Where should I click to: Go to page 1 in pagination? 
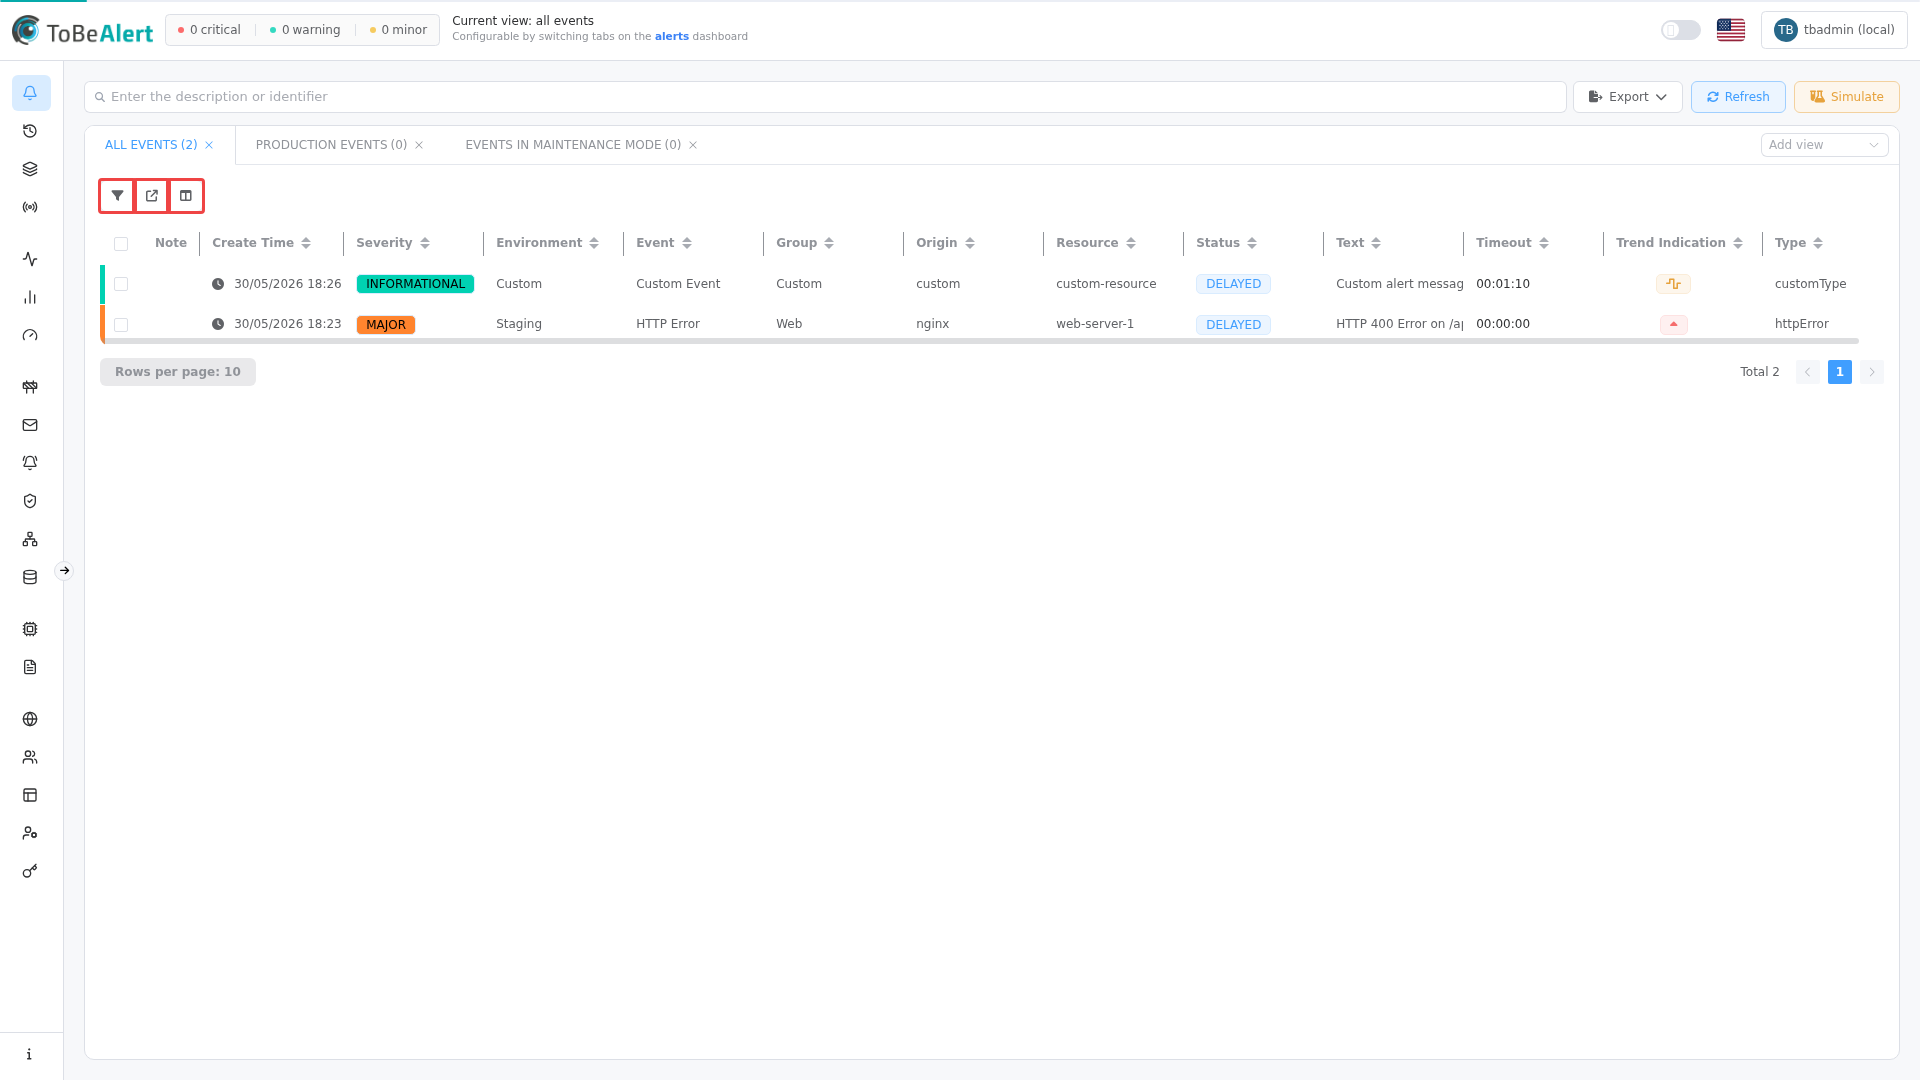pyautogui.click(x=1840, y=372)
